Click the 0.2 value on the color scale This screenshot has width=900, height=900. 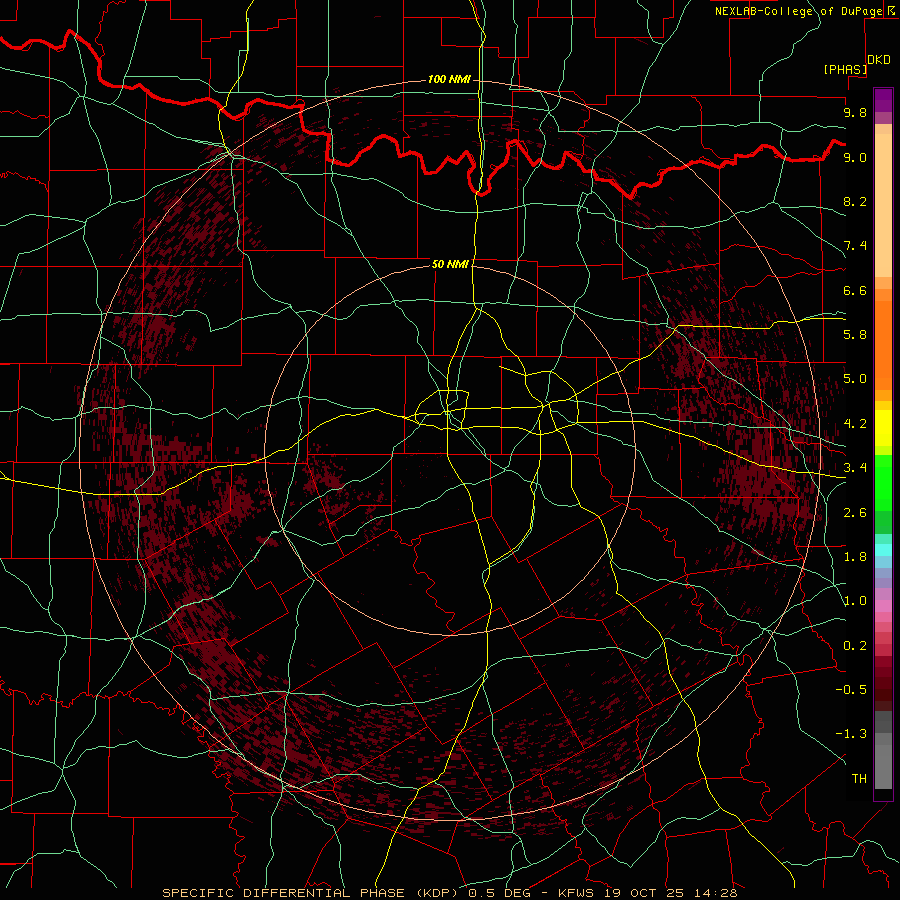point(855,646)
